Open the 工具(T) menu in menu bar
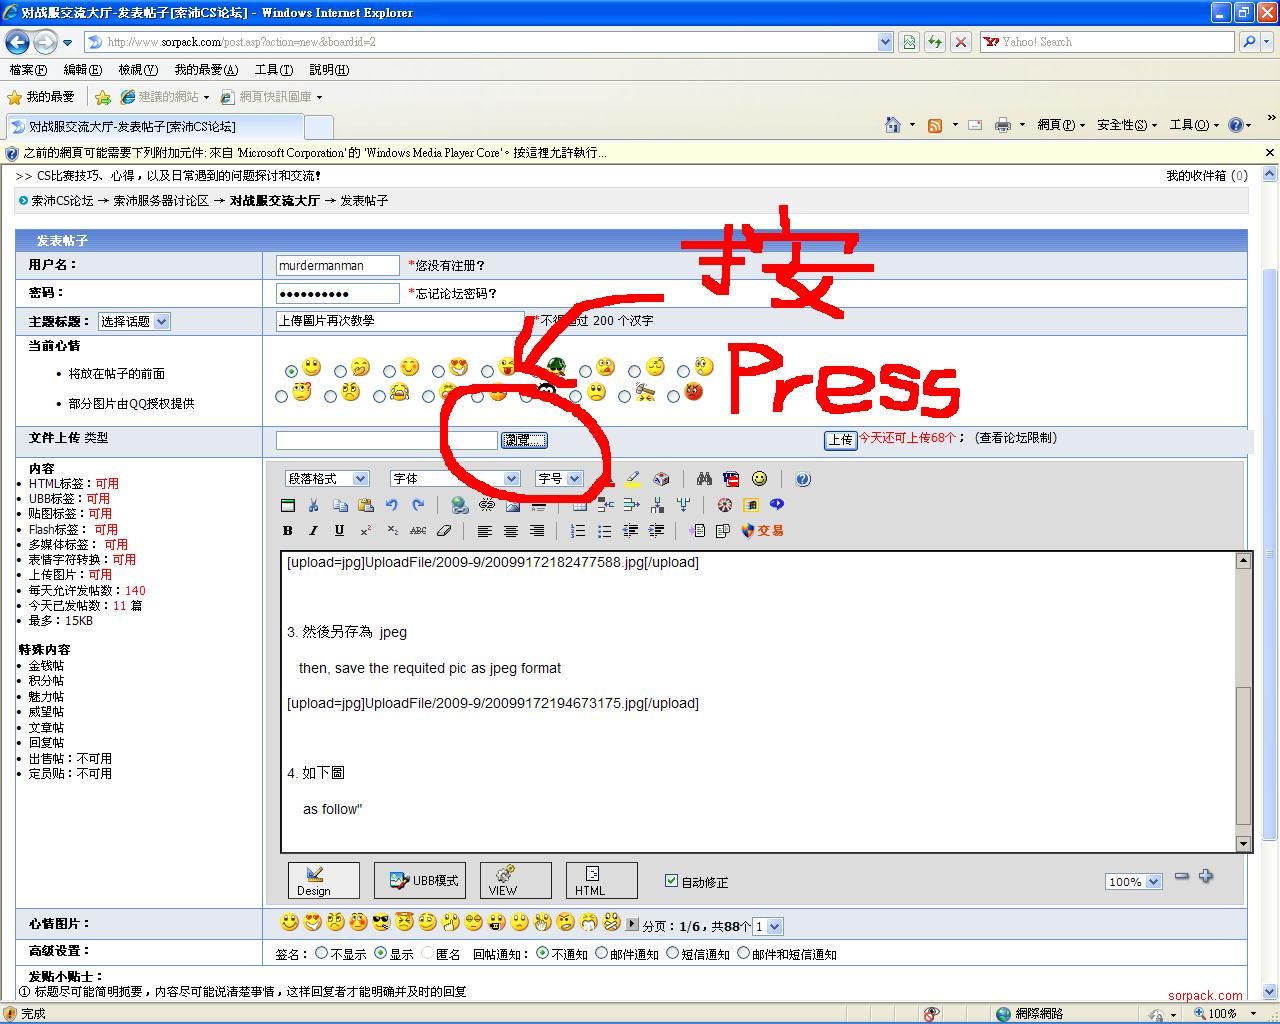Screen dimensions: 1280x1024 (x=273, y=70)
